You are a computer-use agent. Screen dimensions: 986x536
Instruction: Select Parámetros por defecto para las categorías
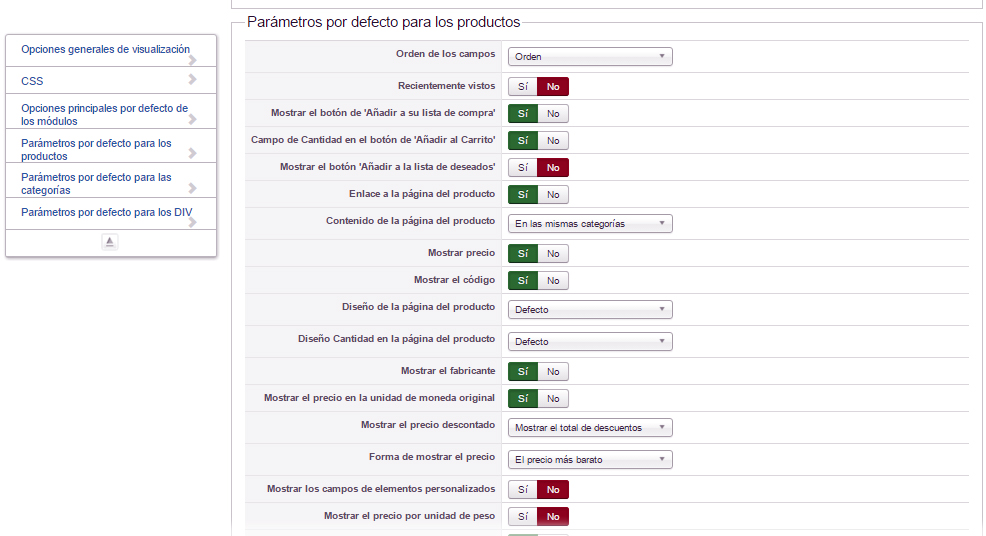click(x=96, y=184)
